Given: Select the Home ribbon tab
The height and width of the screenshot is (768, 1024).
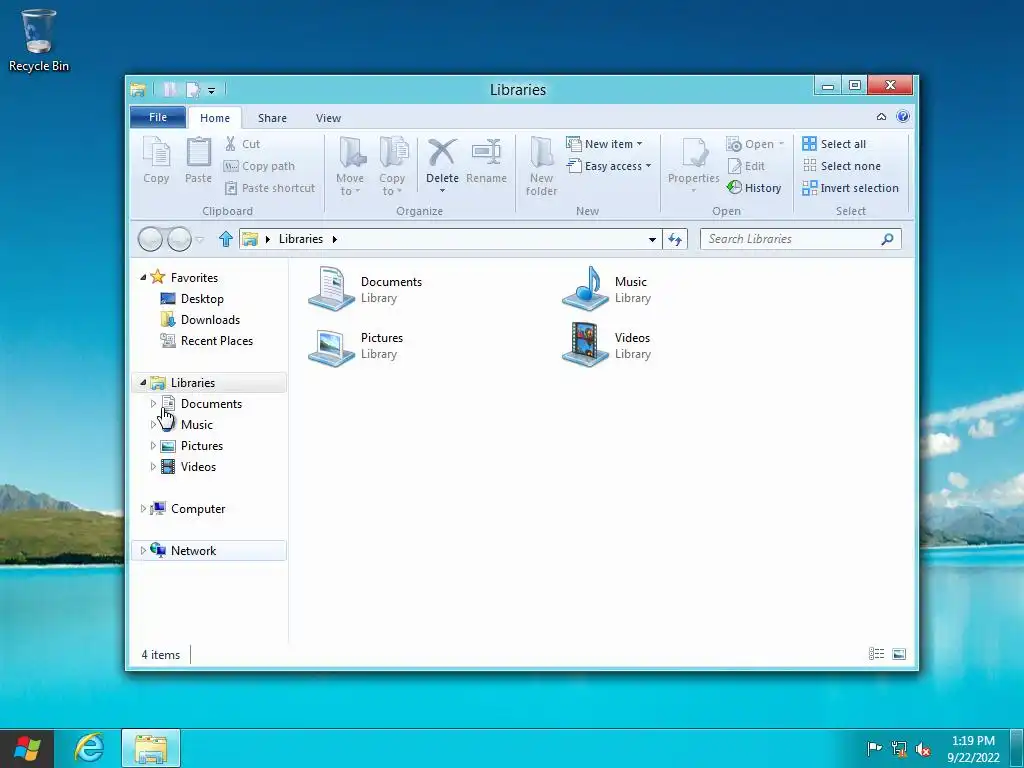Looking at the screenshot, I should pos(215,118).
